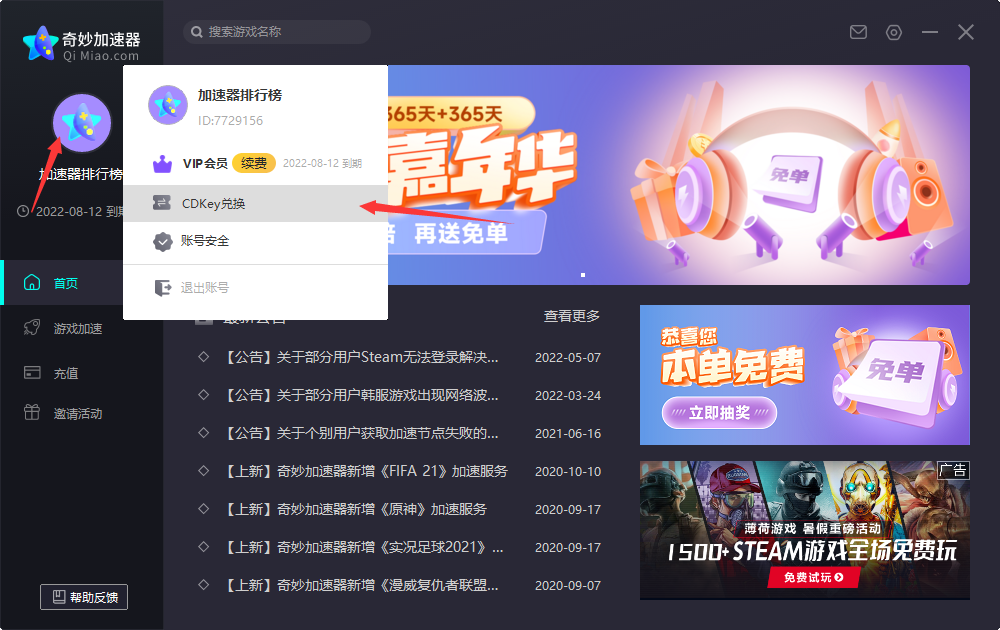This screenshot has height=630, width=1000.
Task: Click the home house icon
Action: coord(32,282)
